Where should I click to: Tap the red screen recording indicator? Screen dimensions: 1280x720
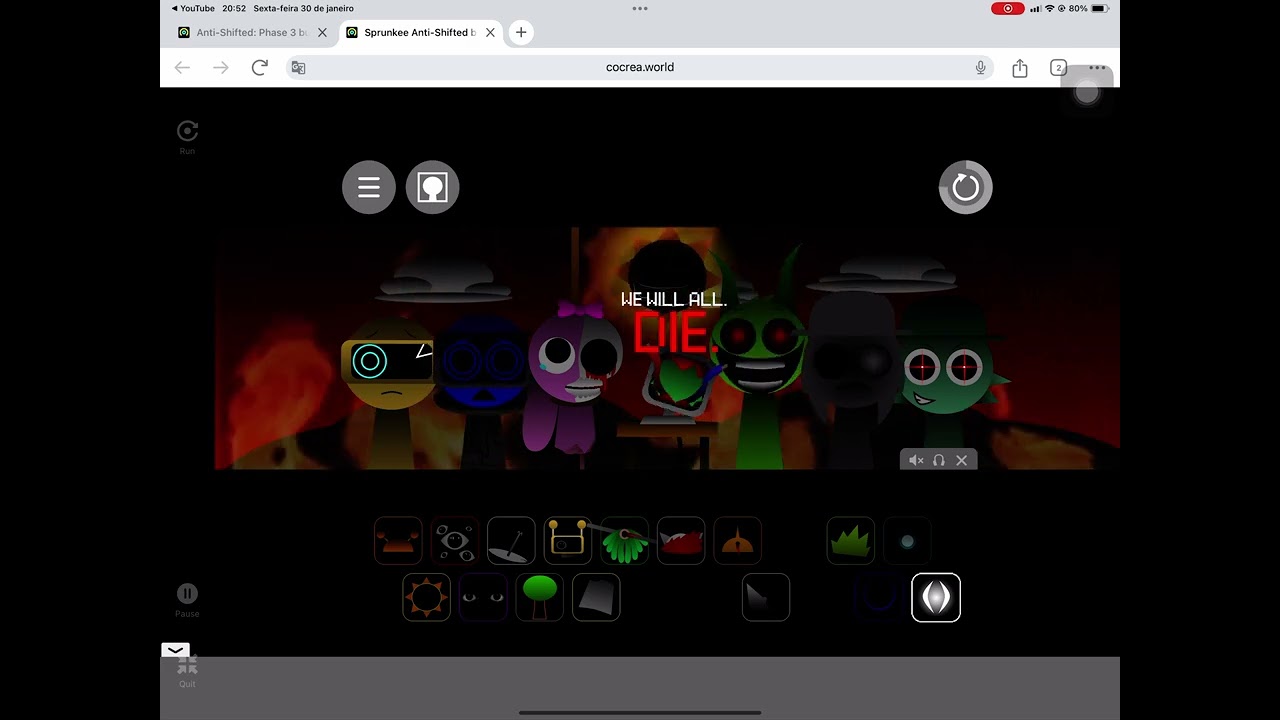[1007, 8]
